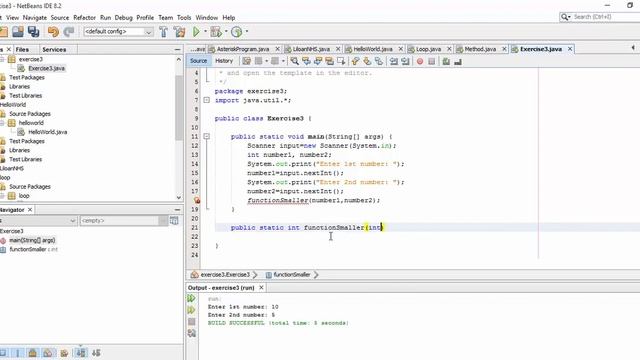This screenshot has width=640, height=360.
Task: Show editor tab list arrow
Action: coord(633,48)
